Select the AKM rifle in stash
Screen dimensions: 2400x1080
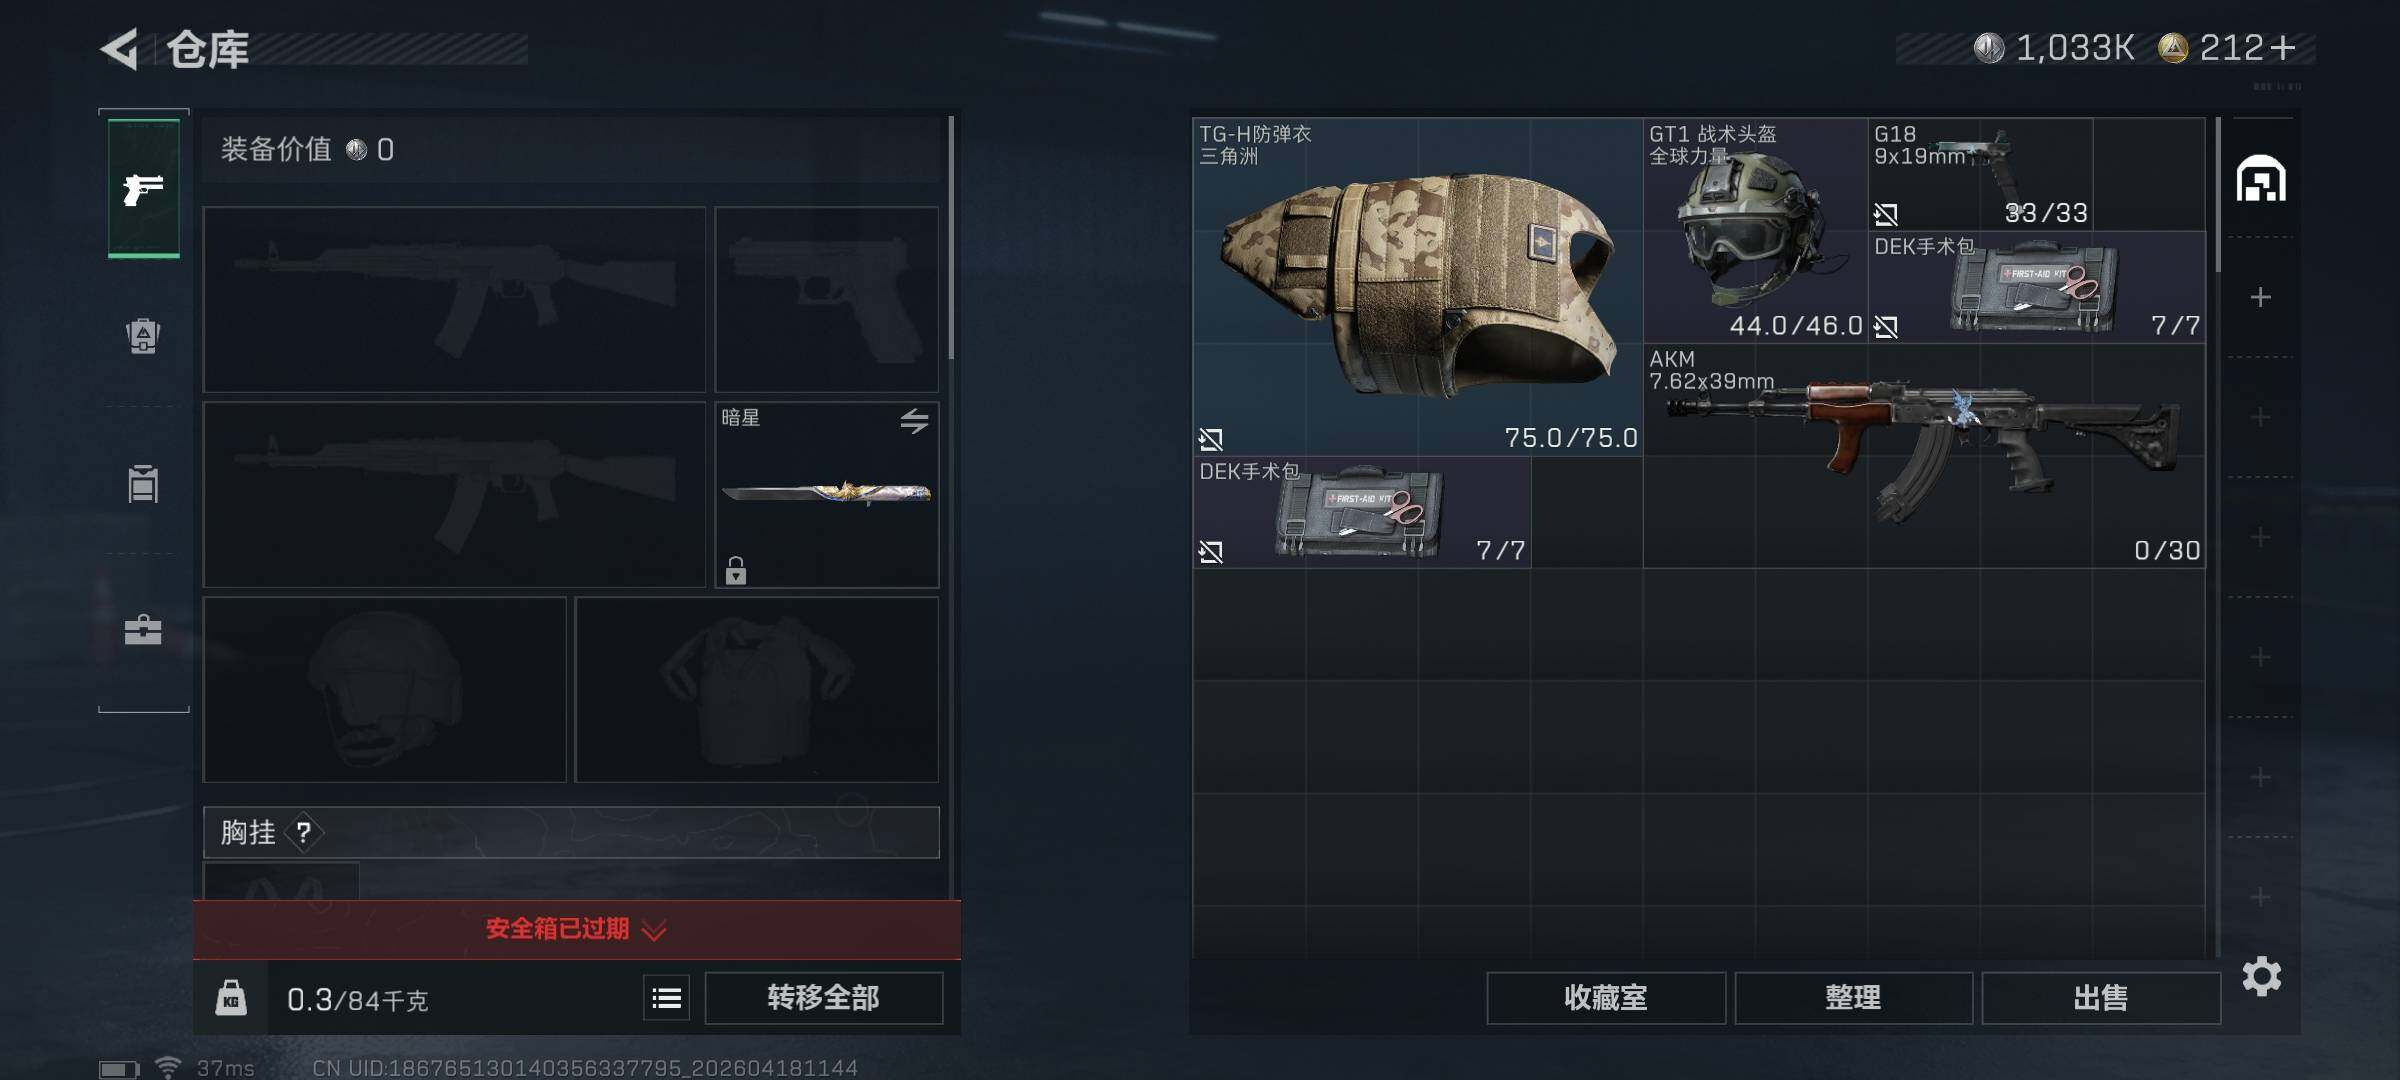click(1924, 456)
